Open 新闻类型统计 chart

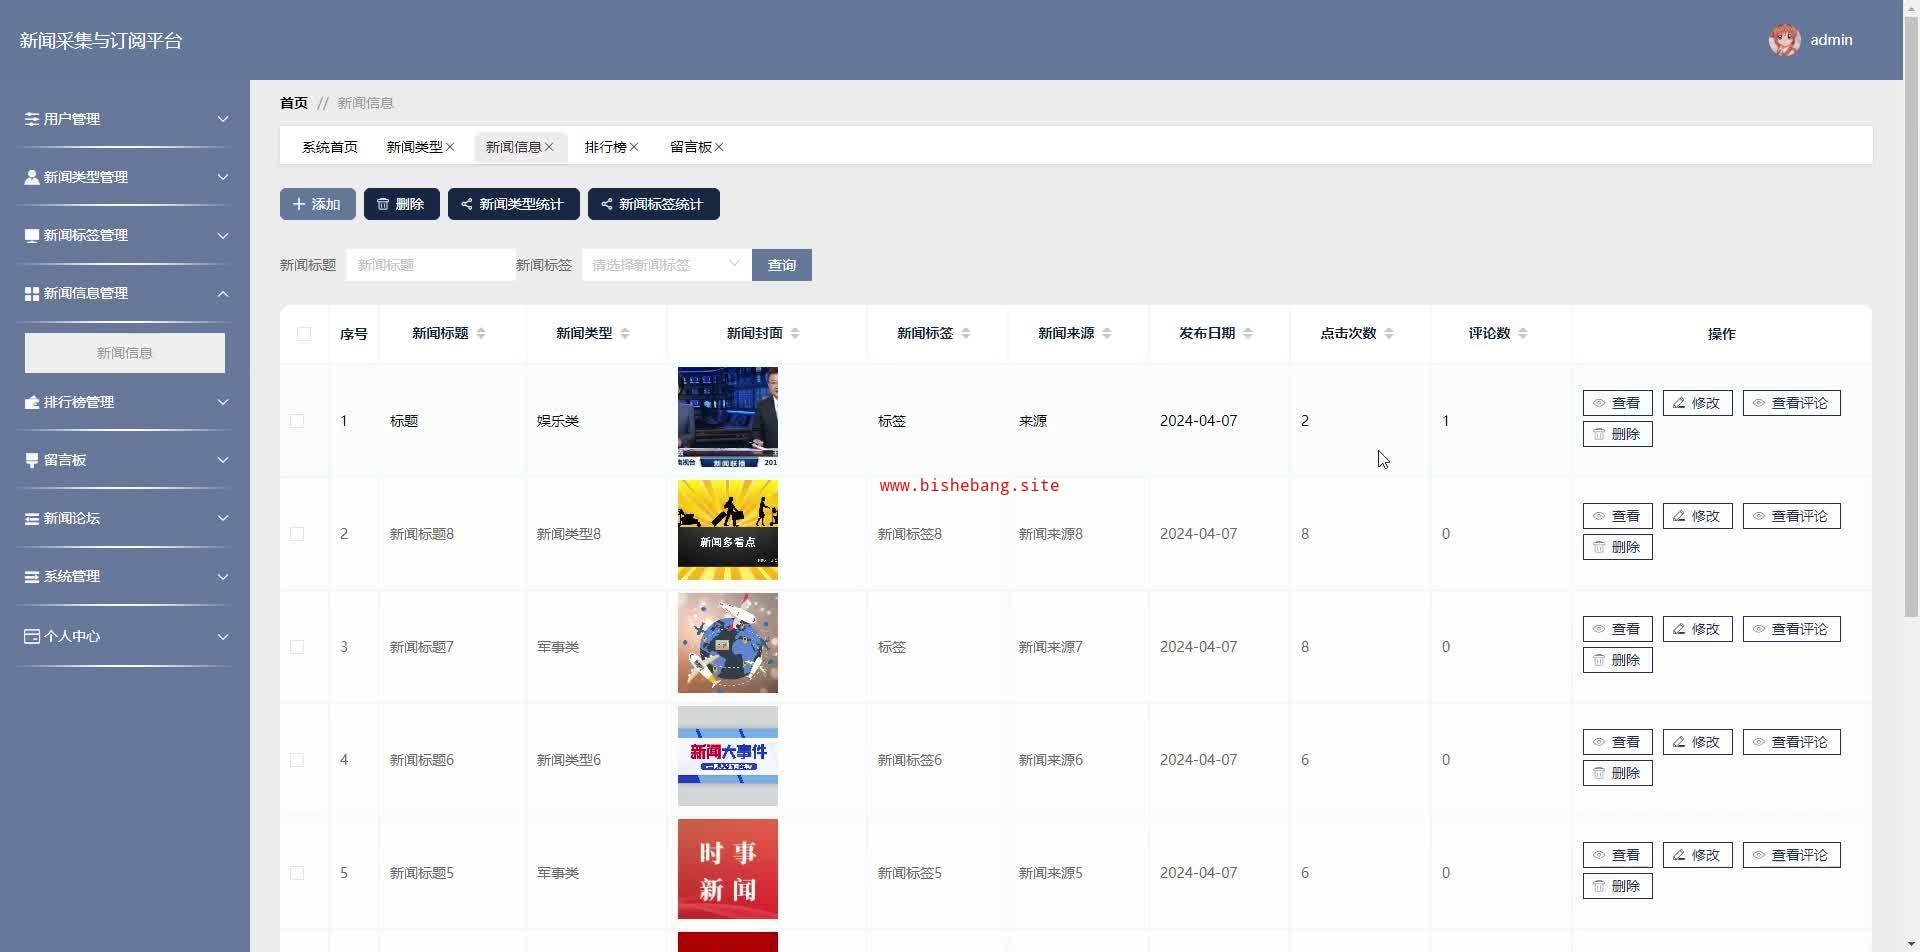pos(514,204)
